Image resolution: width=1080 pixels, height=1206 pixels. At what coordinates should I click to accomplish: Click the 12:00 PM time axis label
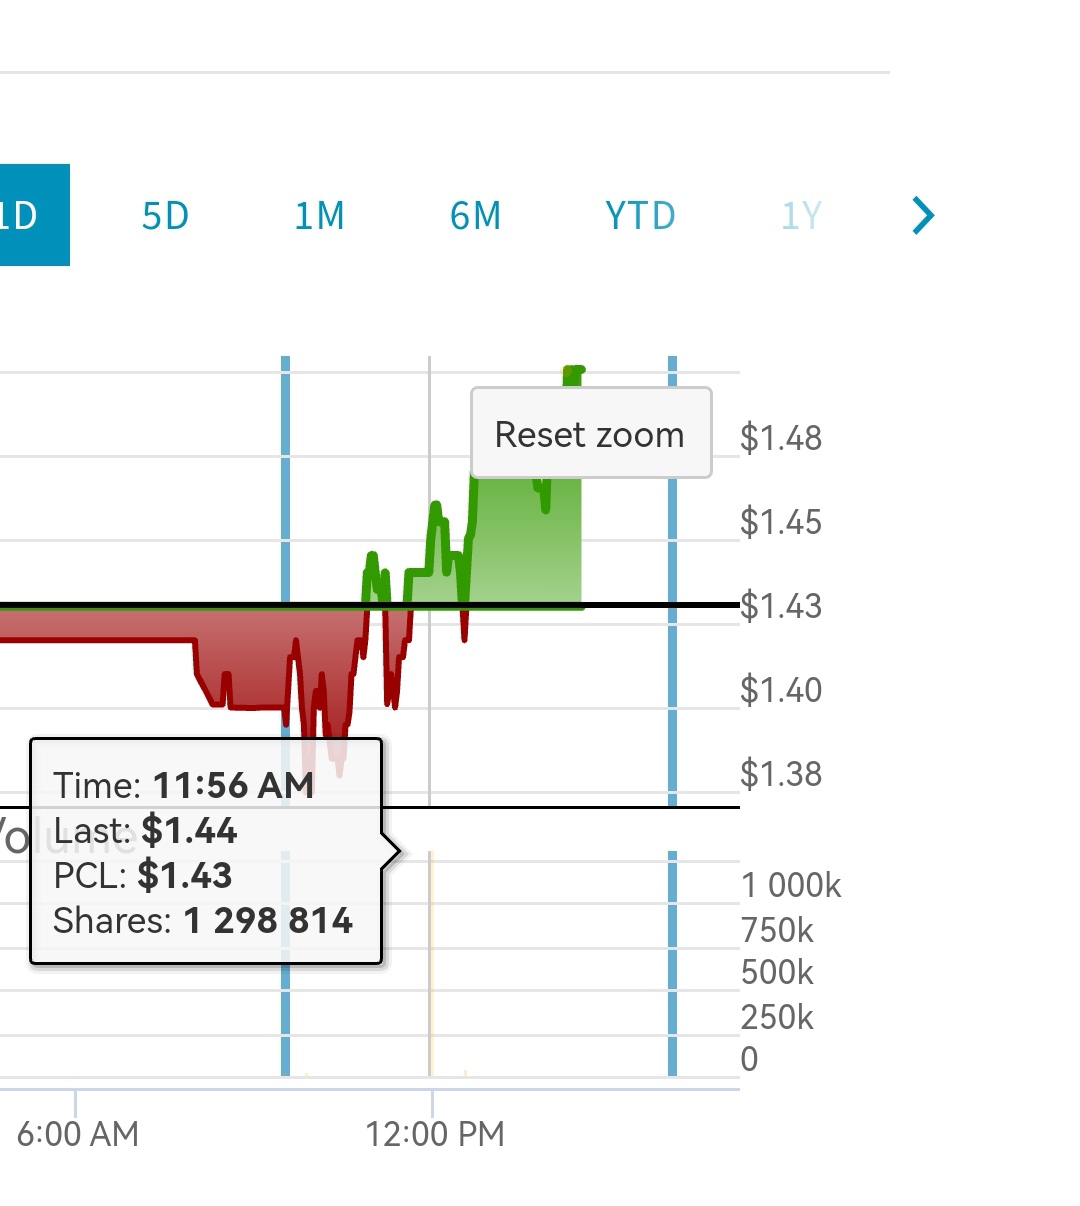pos(435,1134)
